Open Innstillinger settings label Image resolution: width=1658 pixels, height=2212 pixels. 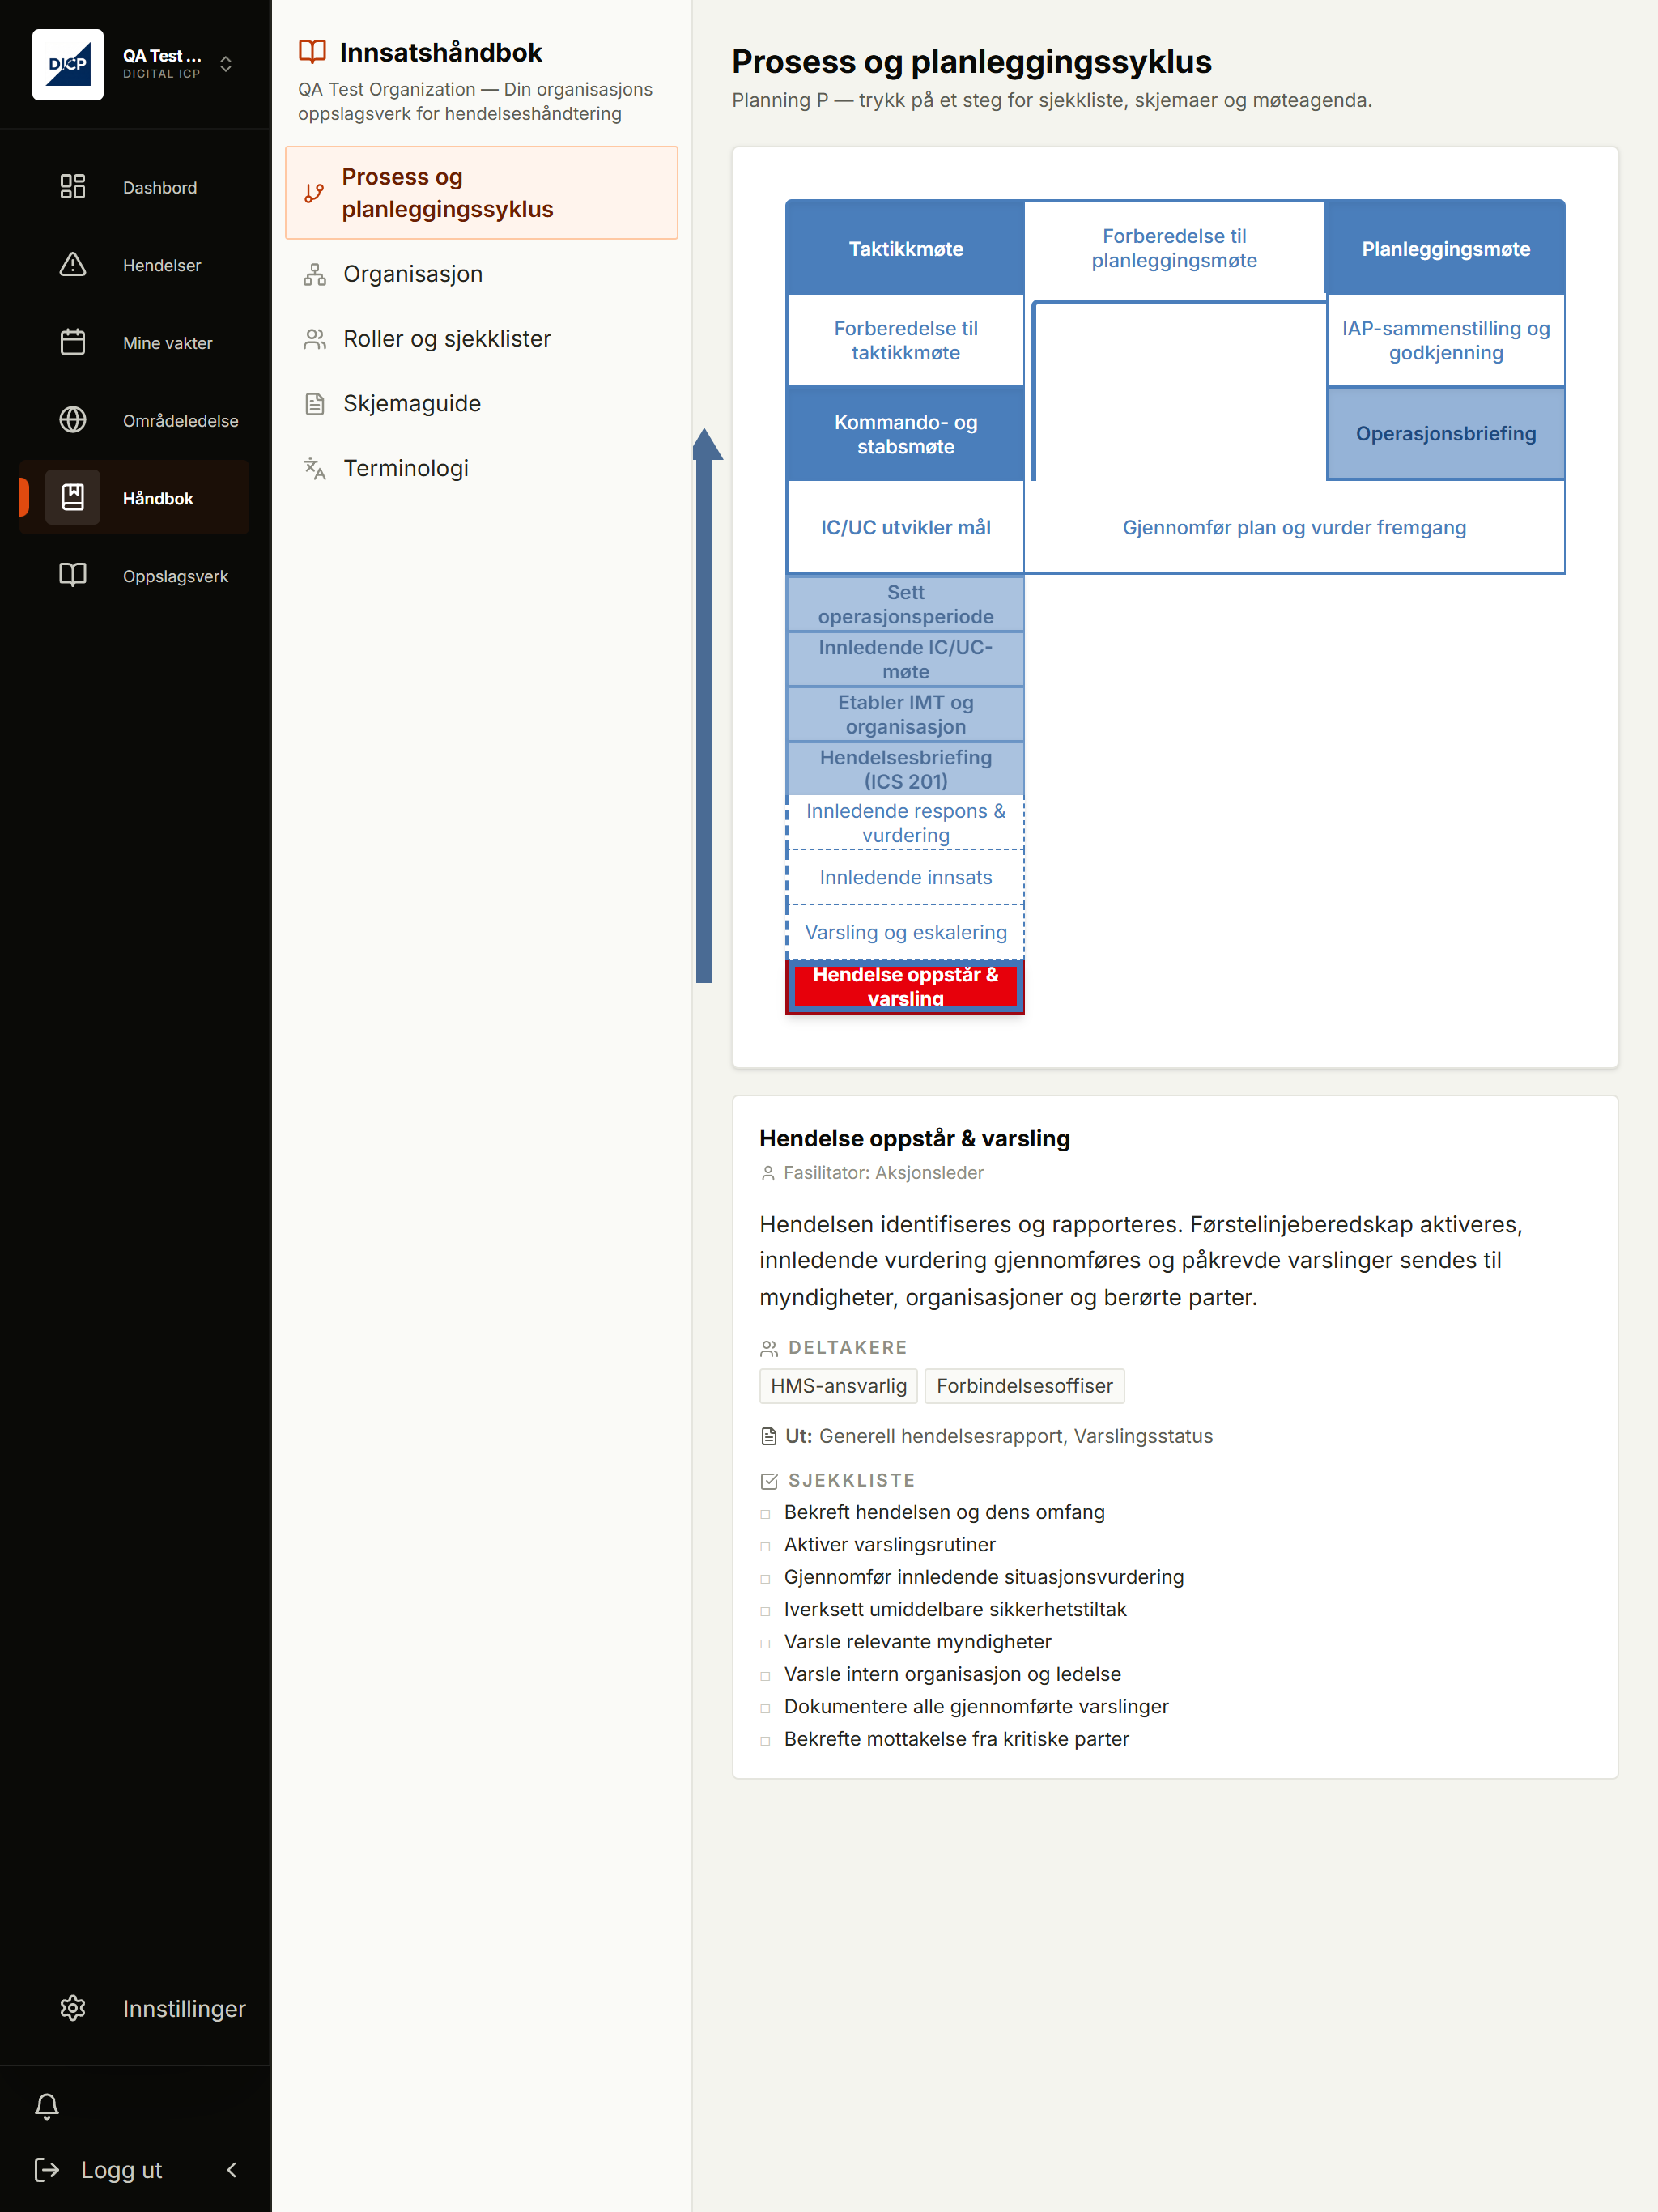[x=184, y=2008]
